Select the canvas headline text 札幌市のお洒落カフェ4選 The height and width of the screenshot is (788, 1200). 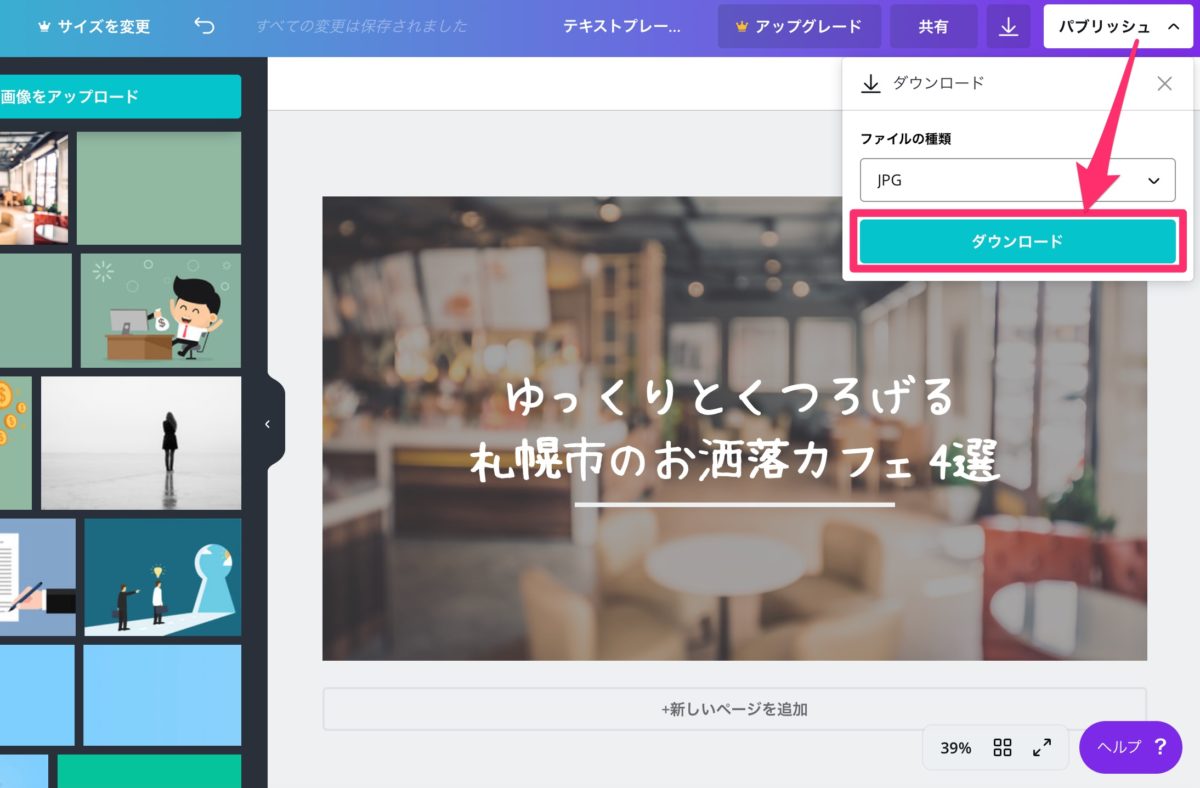[x=736, y=463]
